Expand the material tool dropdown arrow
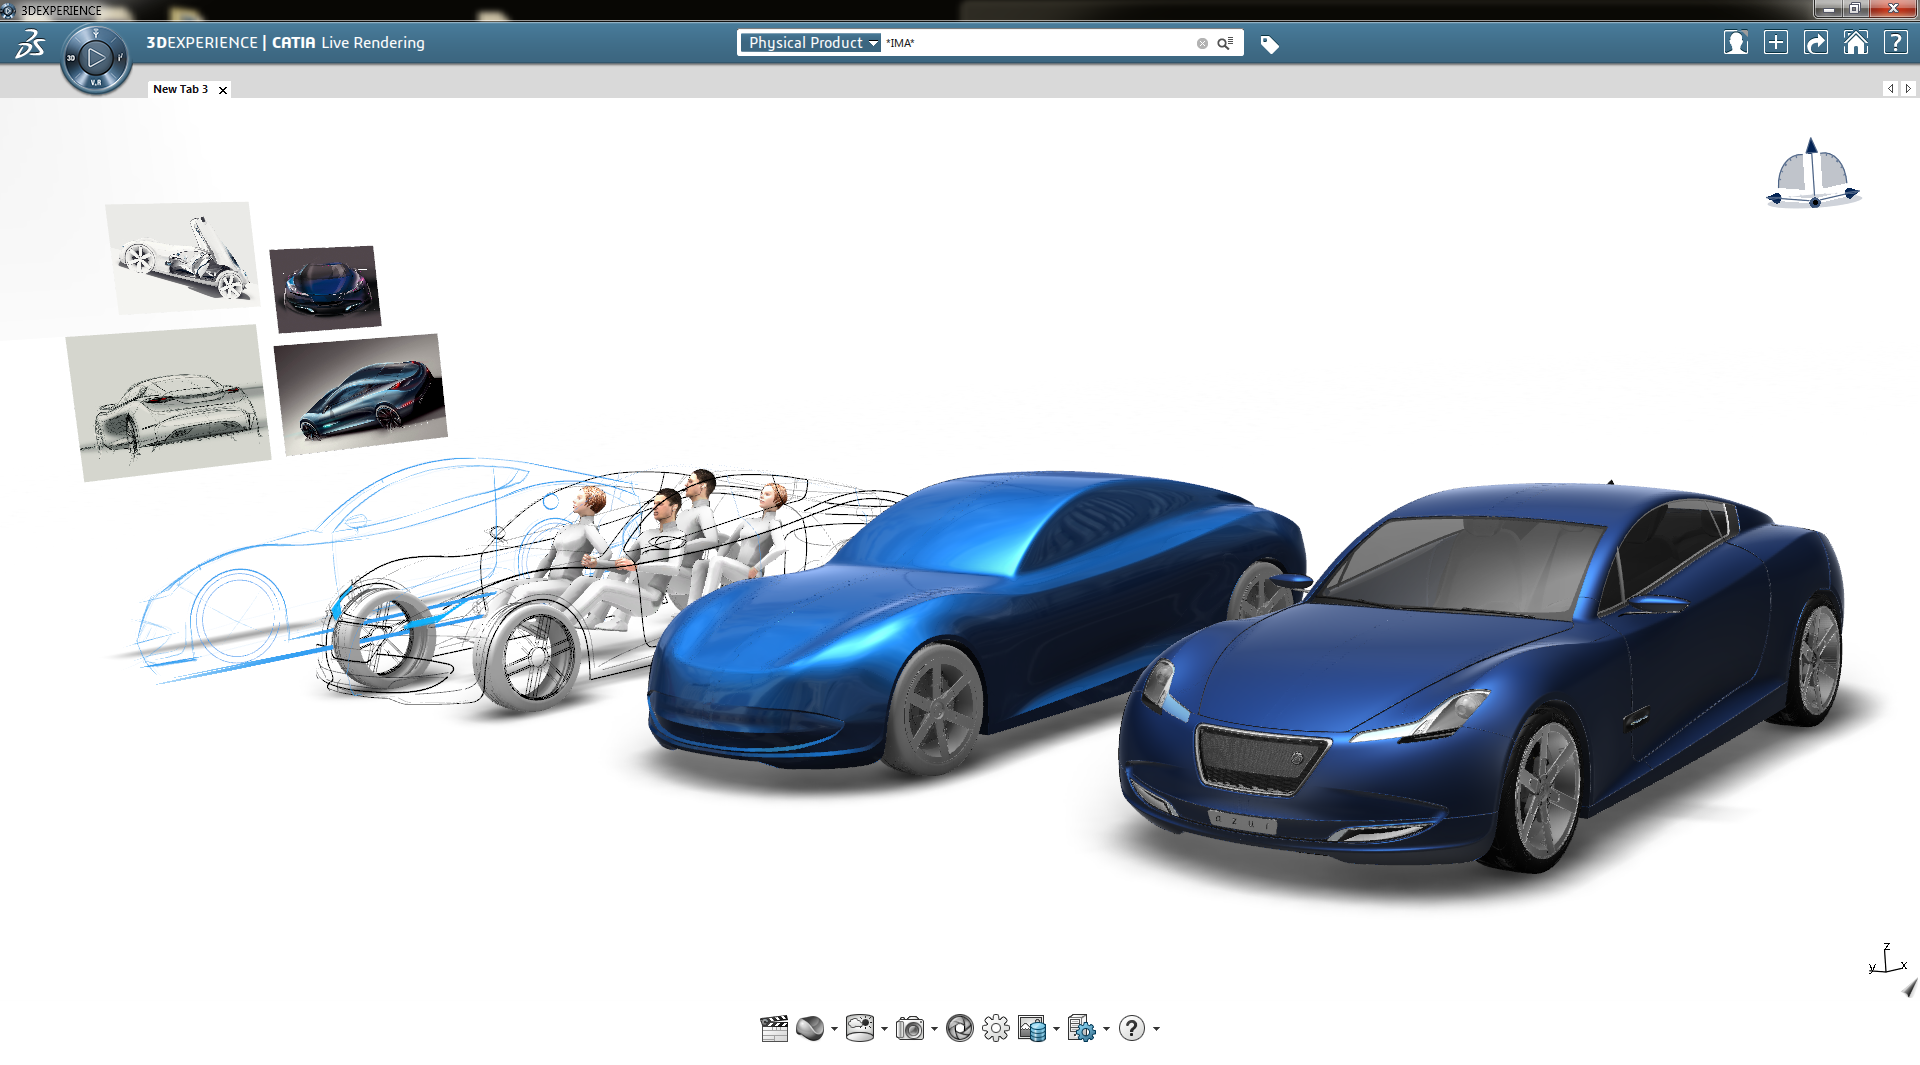This screenshot has width=1920, height=1065. (834, 1029)
